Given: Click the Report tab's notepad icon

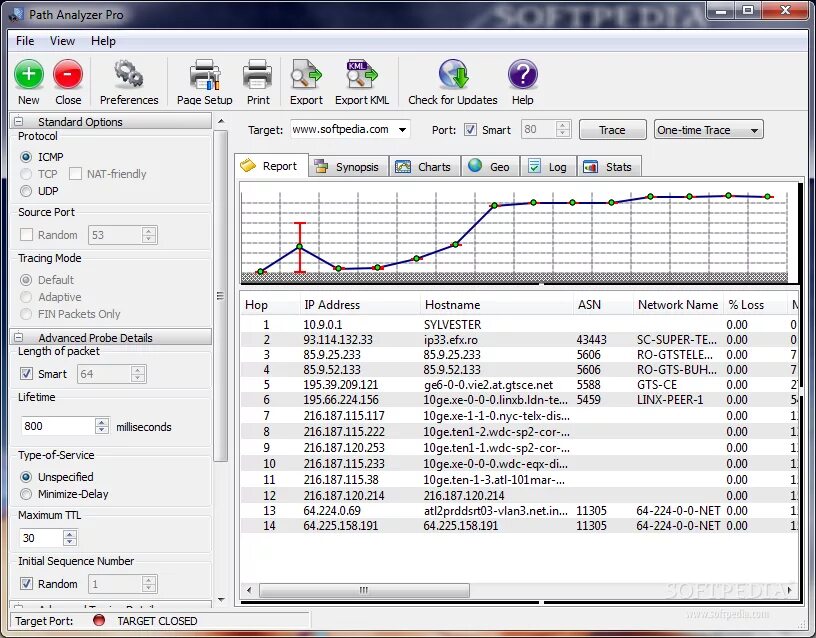Looking at the screenshot, I should pyautogui.click(x=248, y=165).
